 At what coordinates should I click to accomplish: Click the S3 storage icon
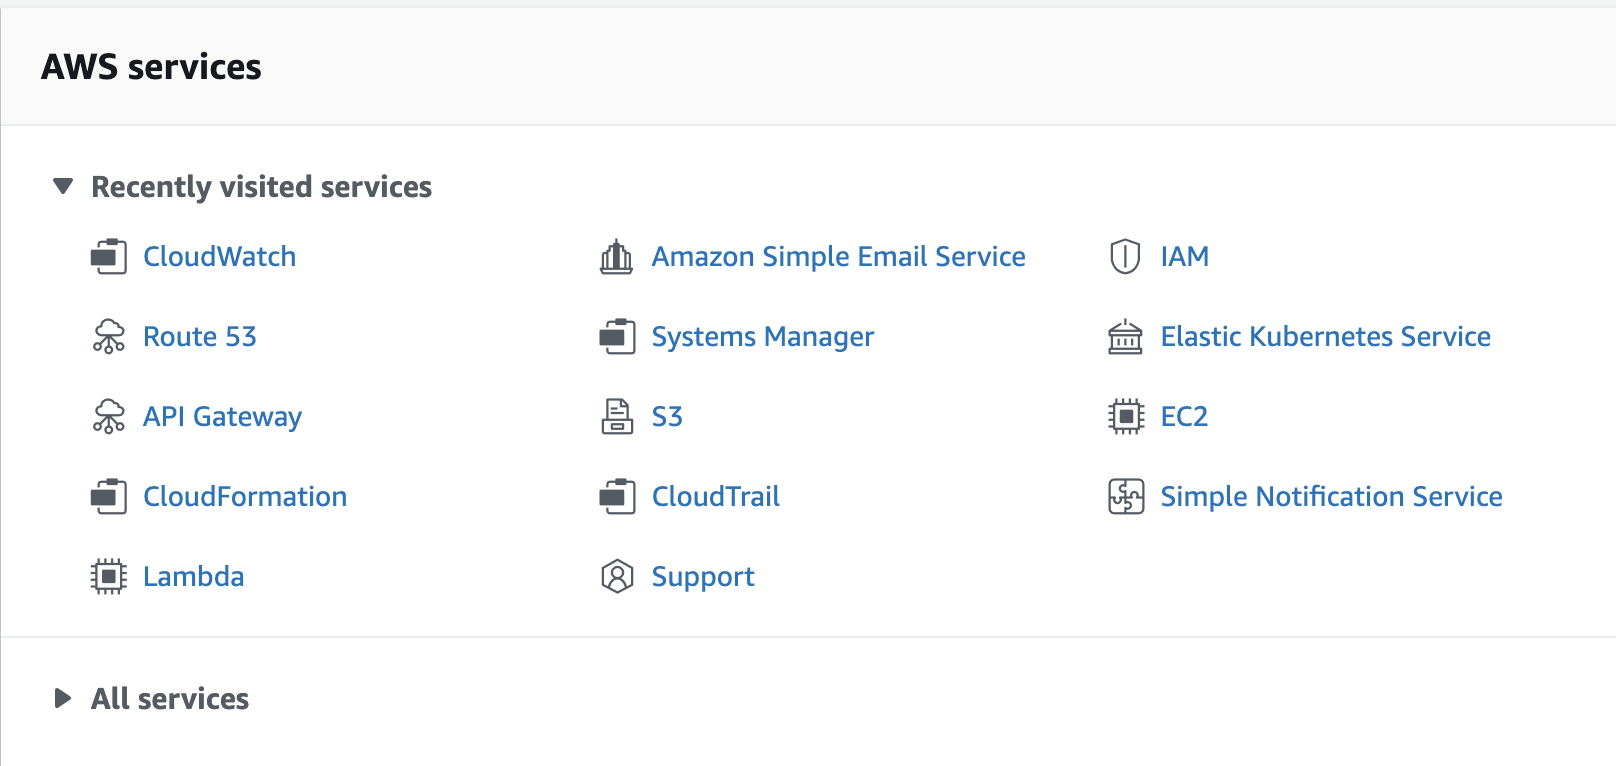pos(617,416)
